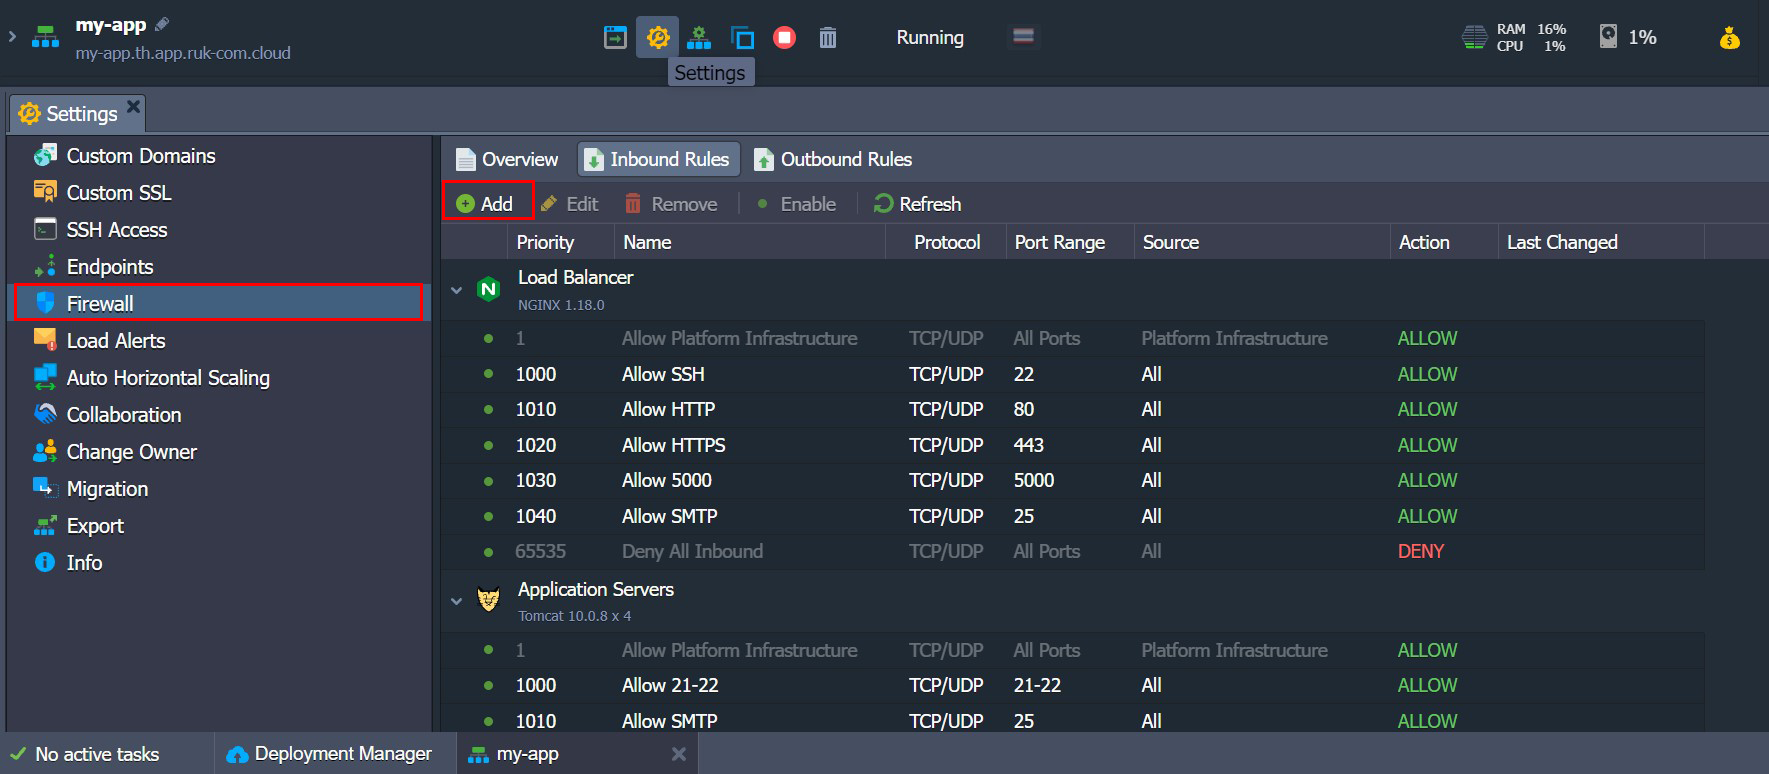Close the my-app bottom tab
The width and height of the screenshot is (1769, 774).
(679, 754)
